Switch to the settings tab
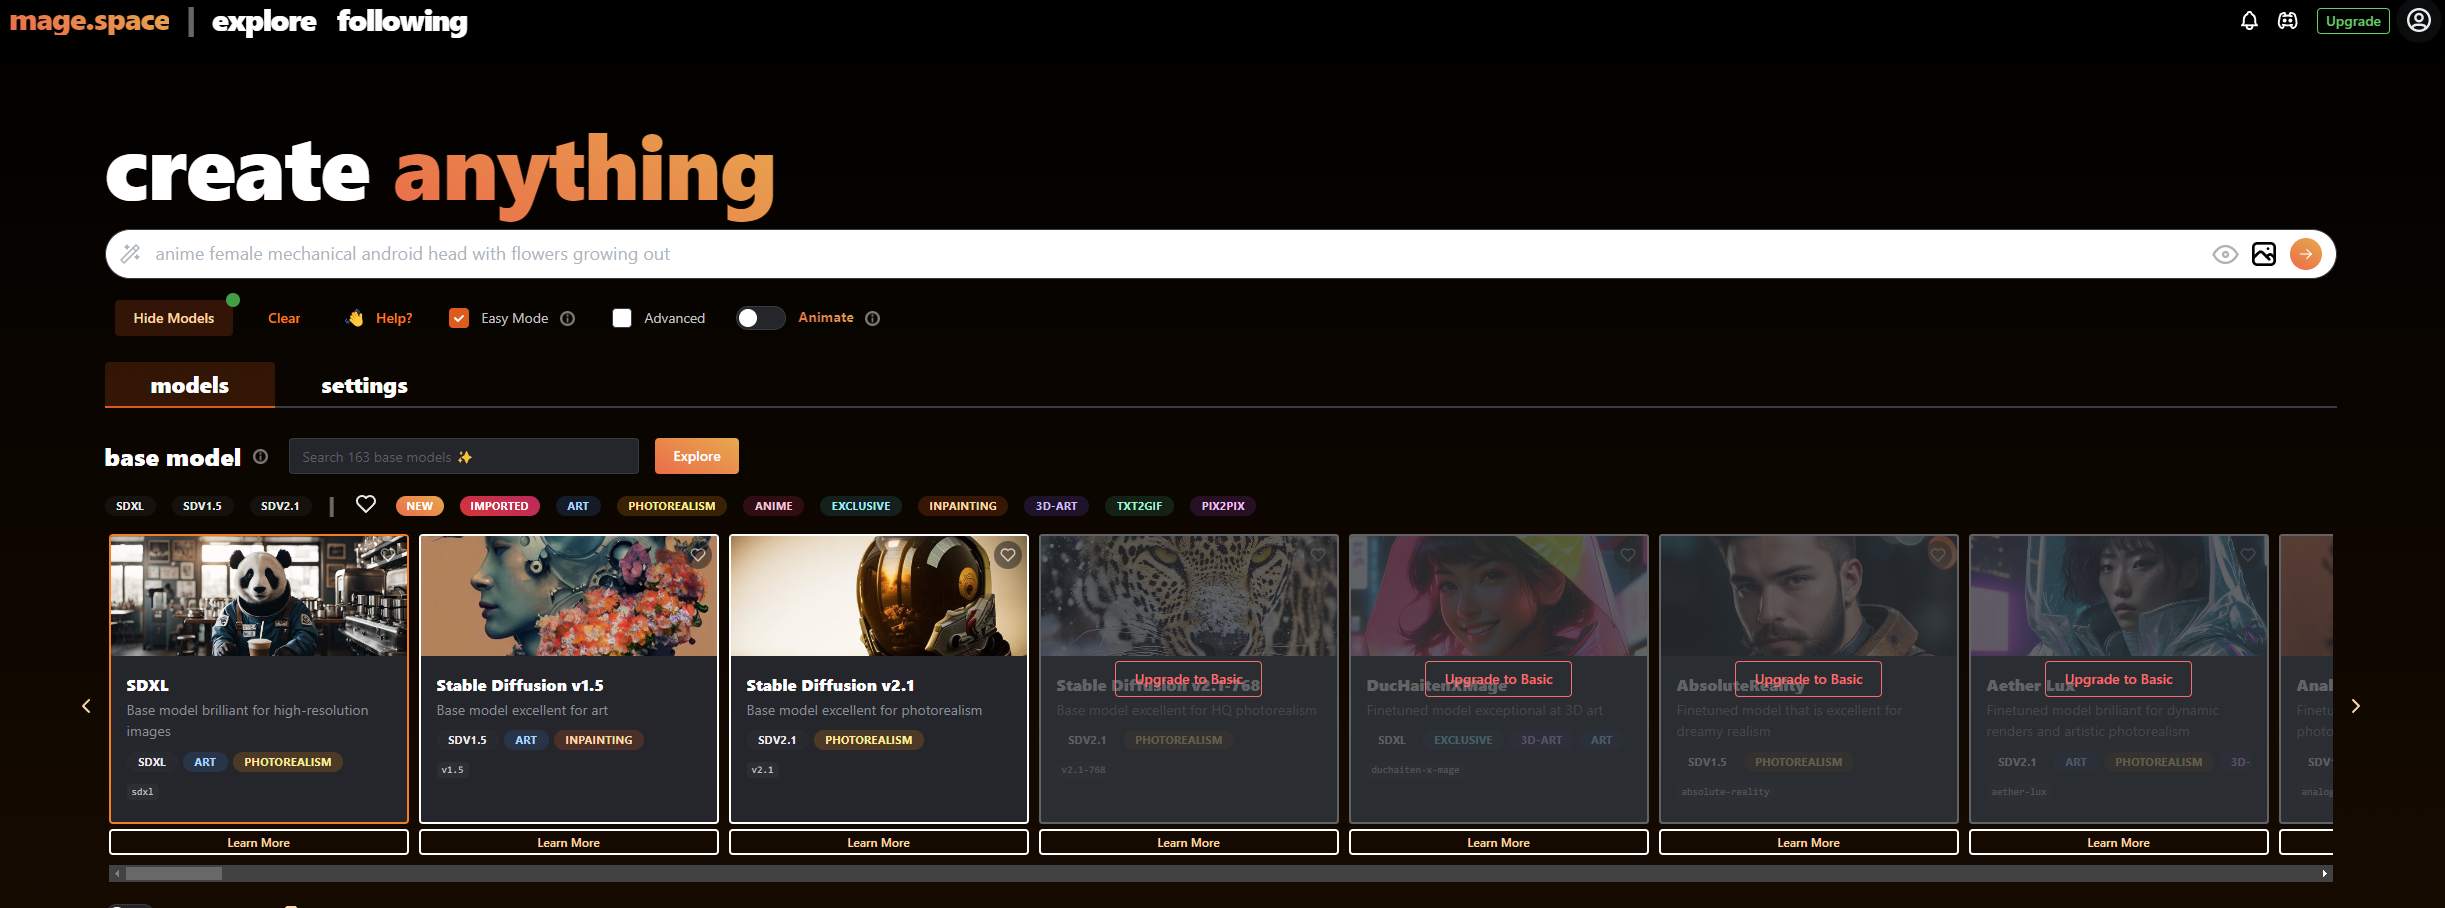The width and height of the screenshot is (2445, 908). pos(364,385)
